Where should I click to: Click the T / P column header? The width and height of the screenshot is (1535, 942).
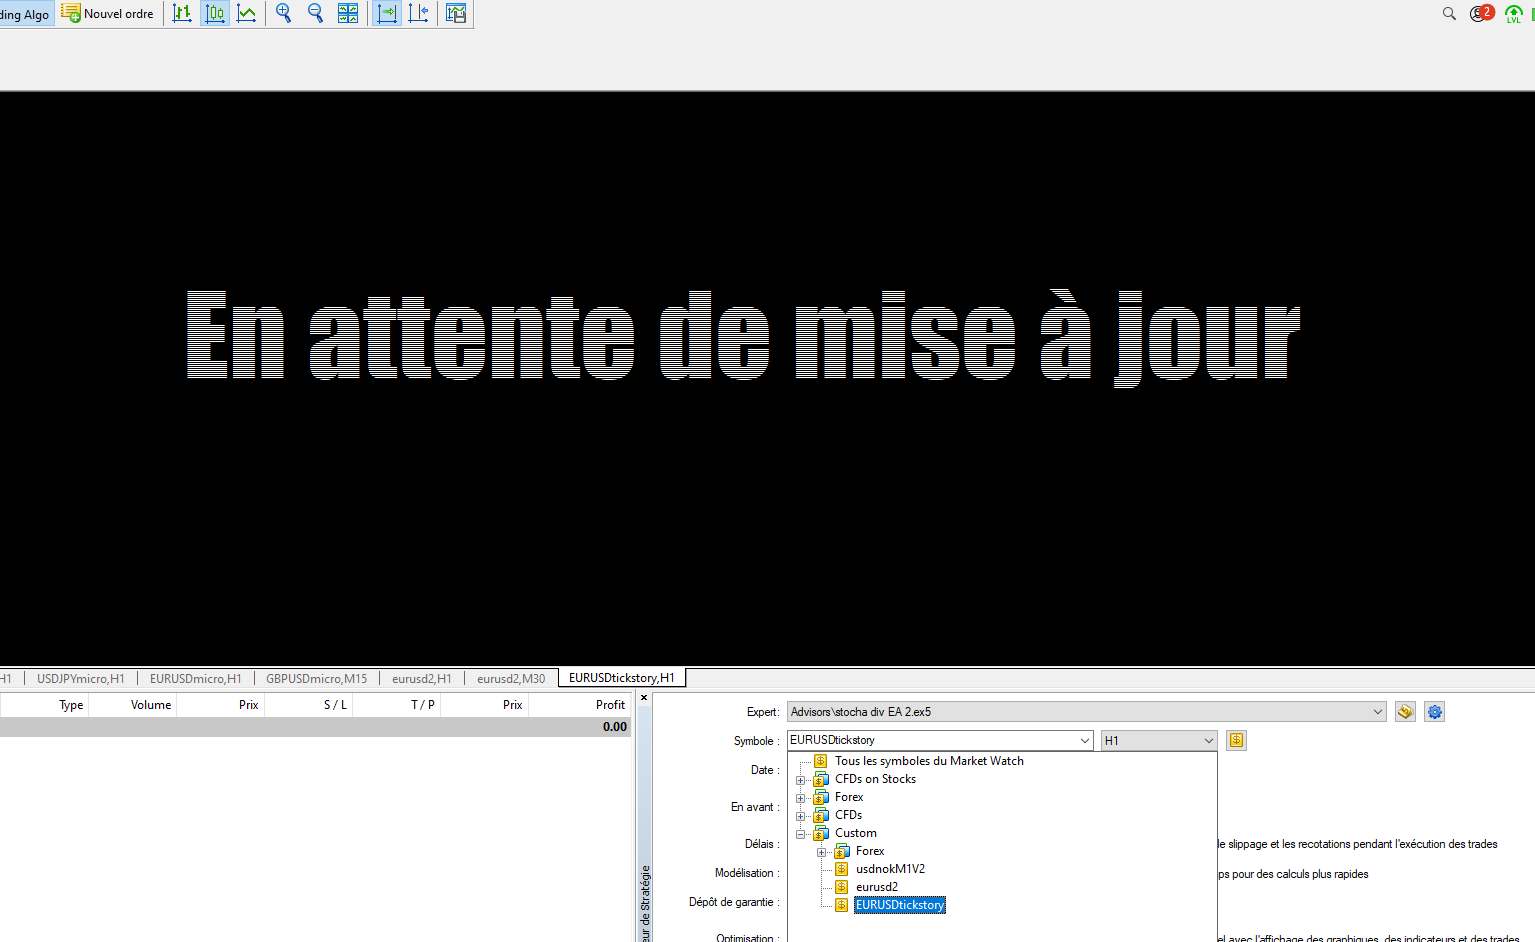pos(423,705)
